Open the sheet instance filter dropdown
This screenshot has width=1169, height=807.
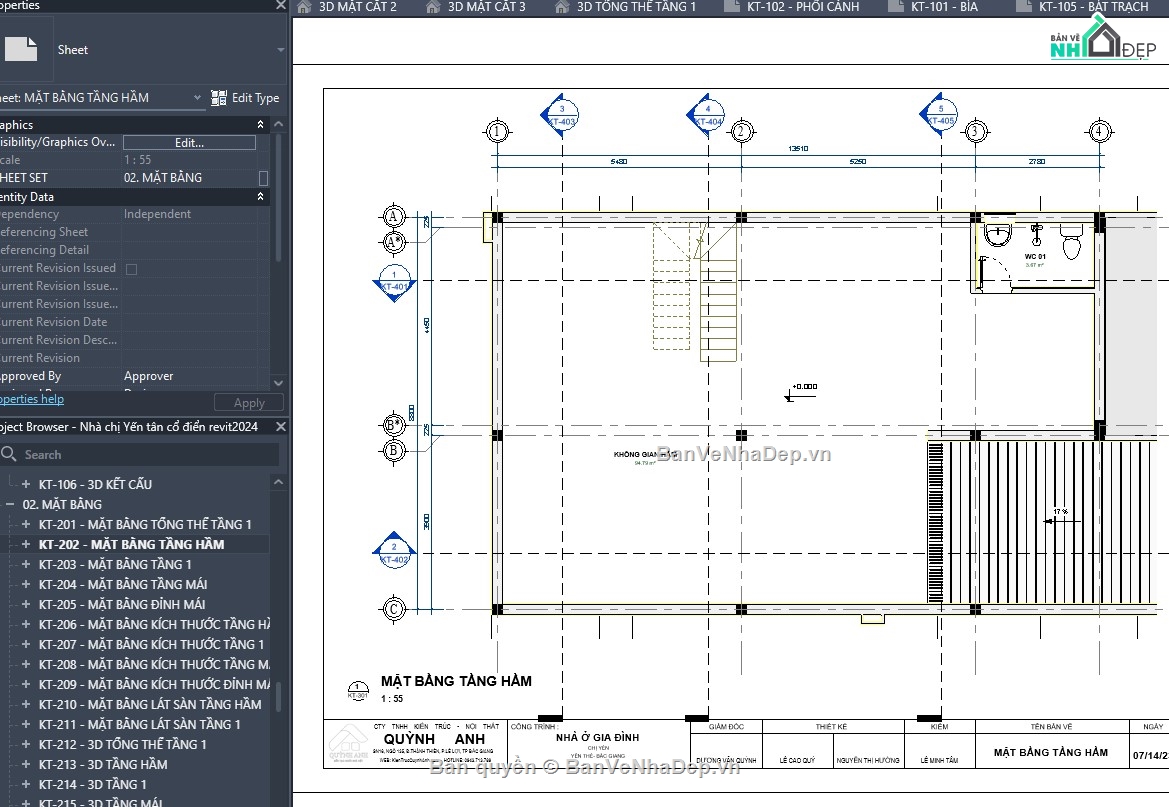[197, 98]
